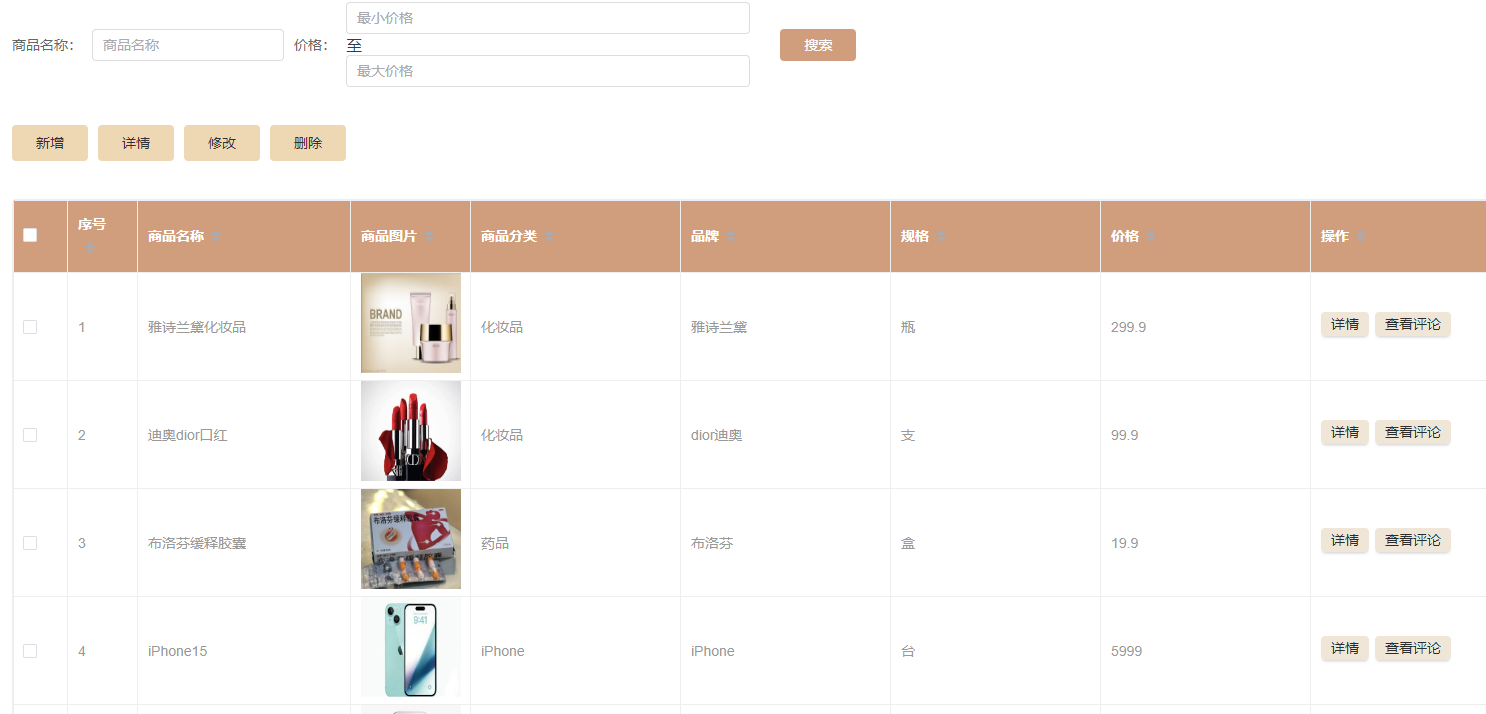Focus the 商品名称 search input
The width and height of the screenshot is (1486, 714).
tap(188, 45)
